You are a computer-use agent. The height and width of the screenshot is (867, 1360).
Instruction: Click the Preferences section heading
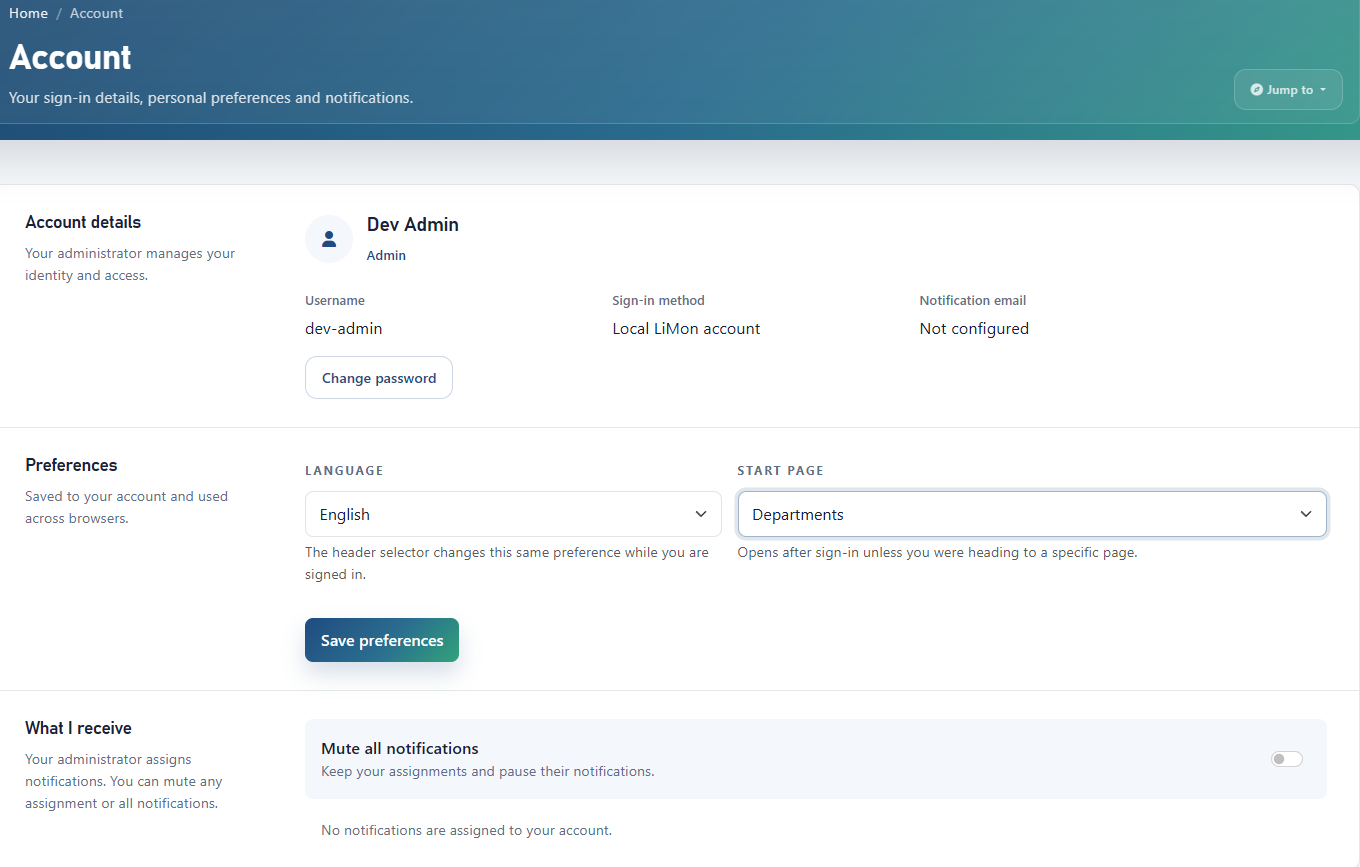(x=71, y=465)
